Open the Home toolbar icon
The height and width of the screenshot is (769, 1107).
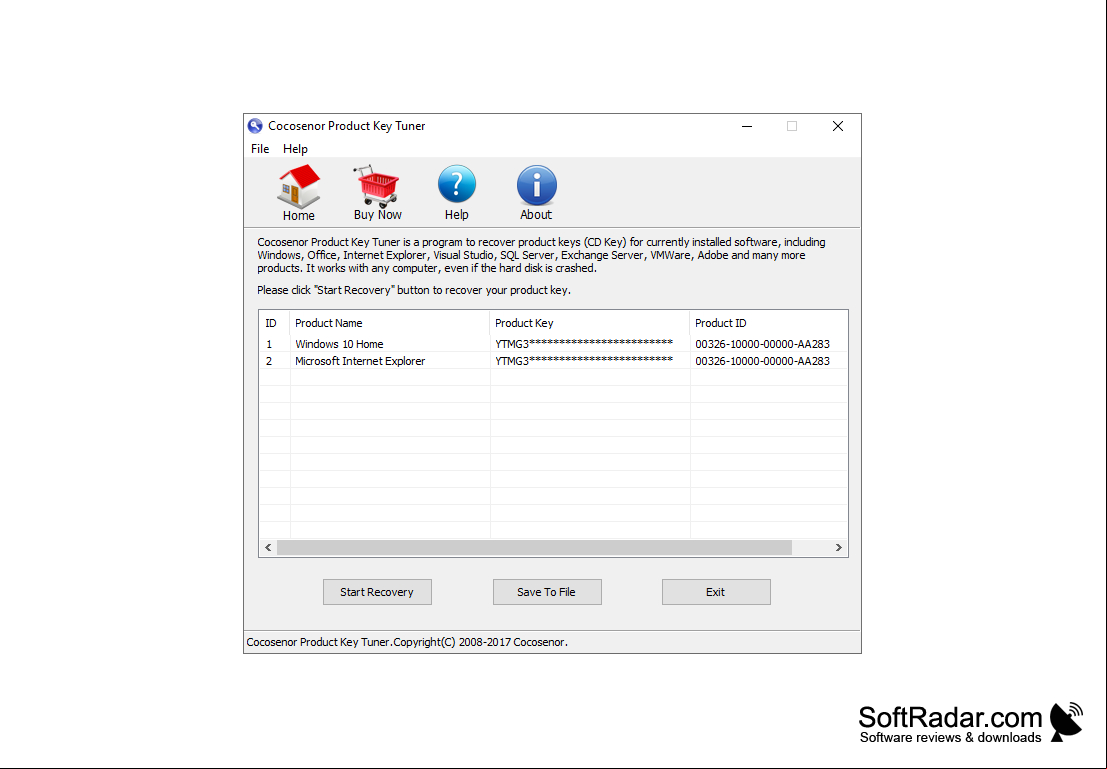click(x=299, y=193)
